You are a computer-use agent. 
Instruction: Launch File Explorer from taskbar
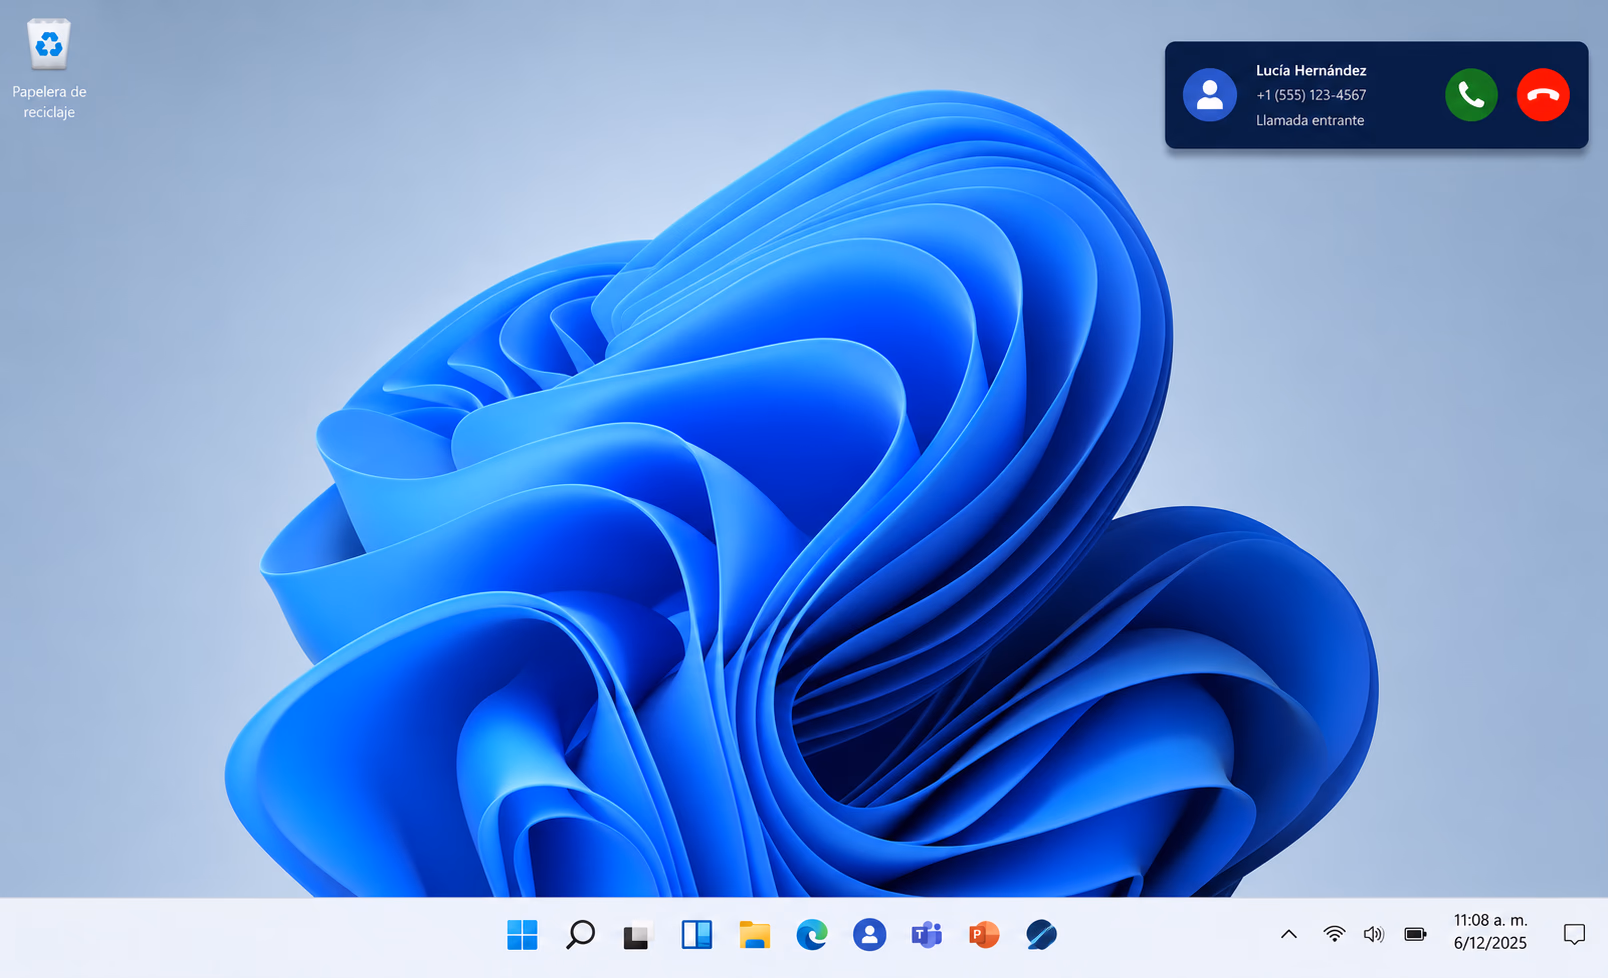coord(754,935)
